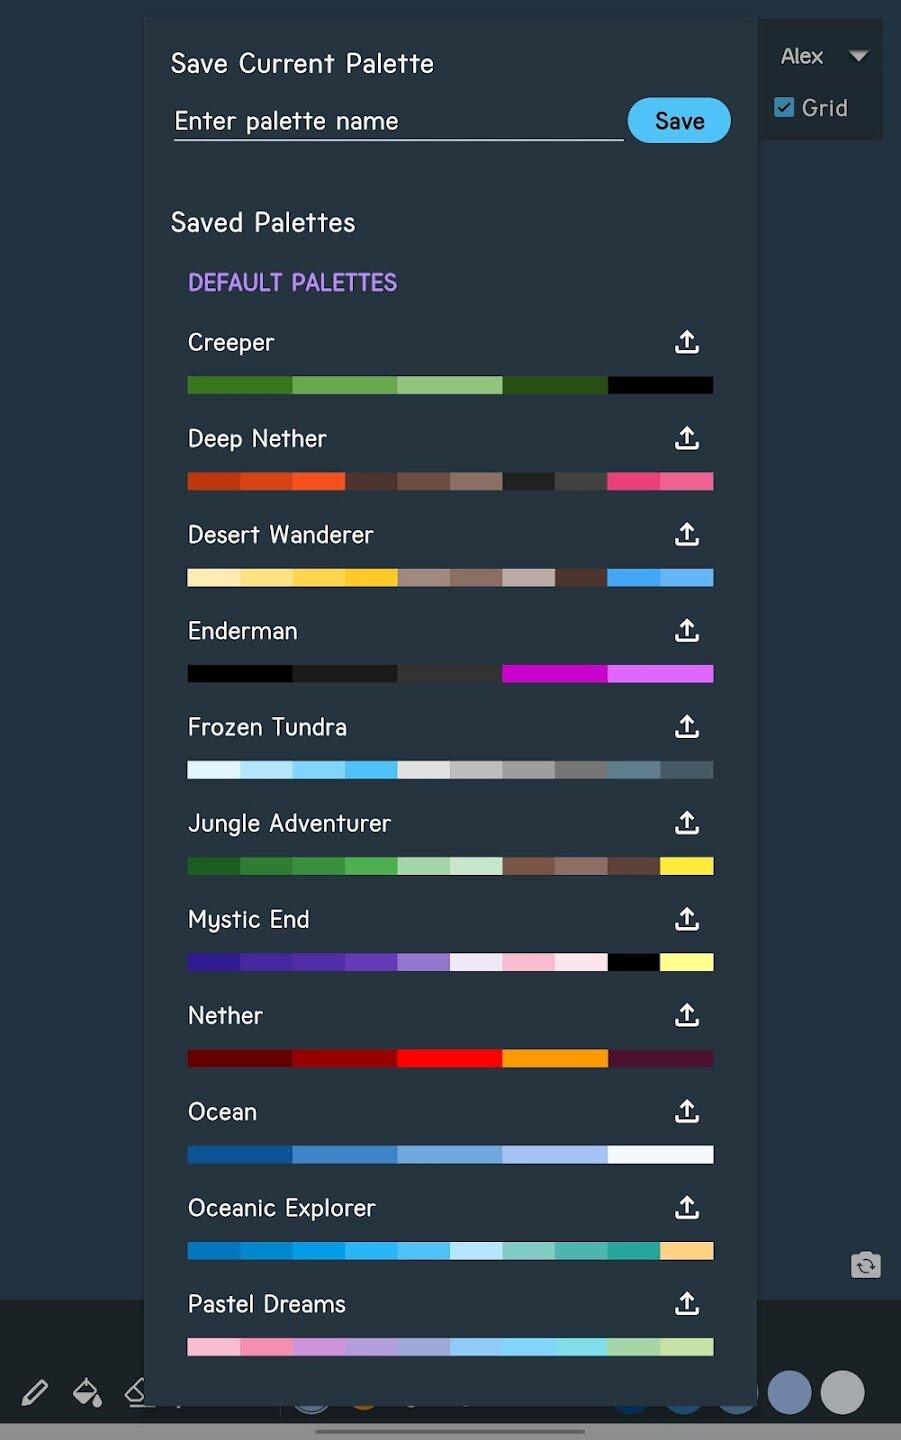The width and height of the screenshot is (901, 1440).
Task: Load the Ocean palette icon
Action: 687,1111
